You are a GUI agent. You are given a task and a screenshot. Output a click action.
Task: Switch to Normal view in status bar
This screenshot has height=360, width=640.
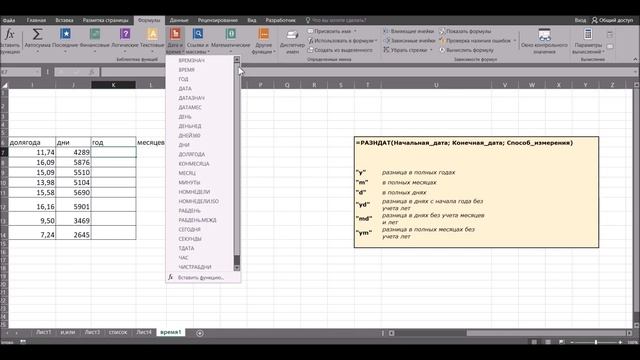pos(534,342)
